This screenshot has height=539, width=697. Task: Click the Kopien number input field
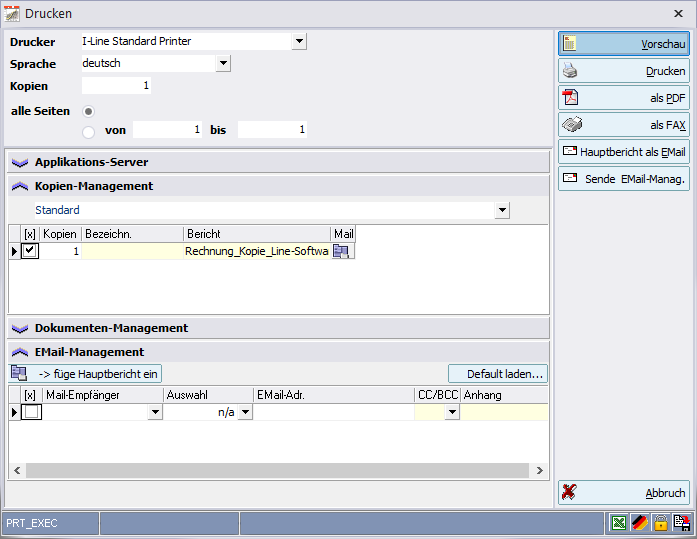tap(116, 86)
